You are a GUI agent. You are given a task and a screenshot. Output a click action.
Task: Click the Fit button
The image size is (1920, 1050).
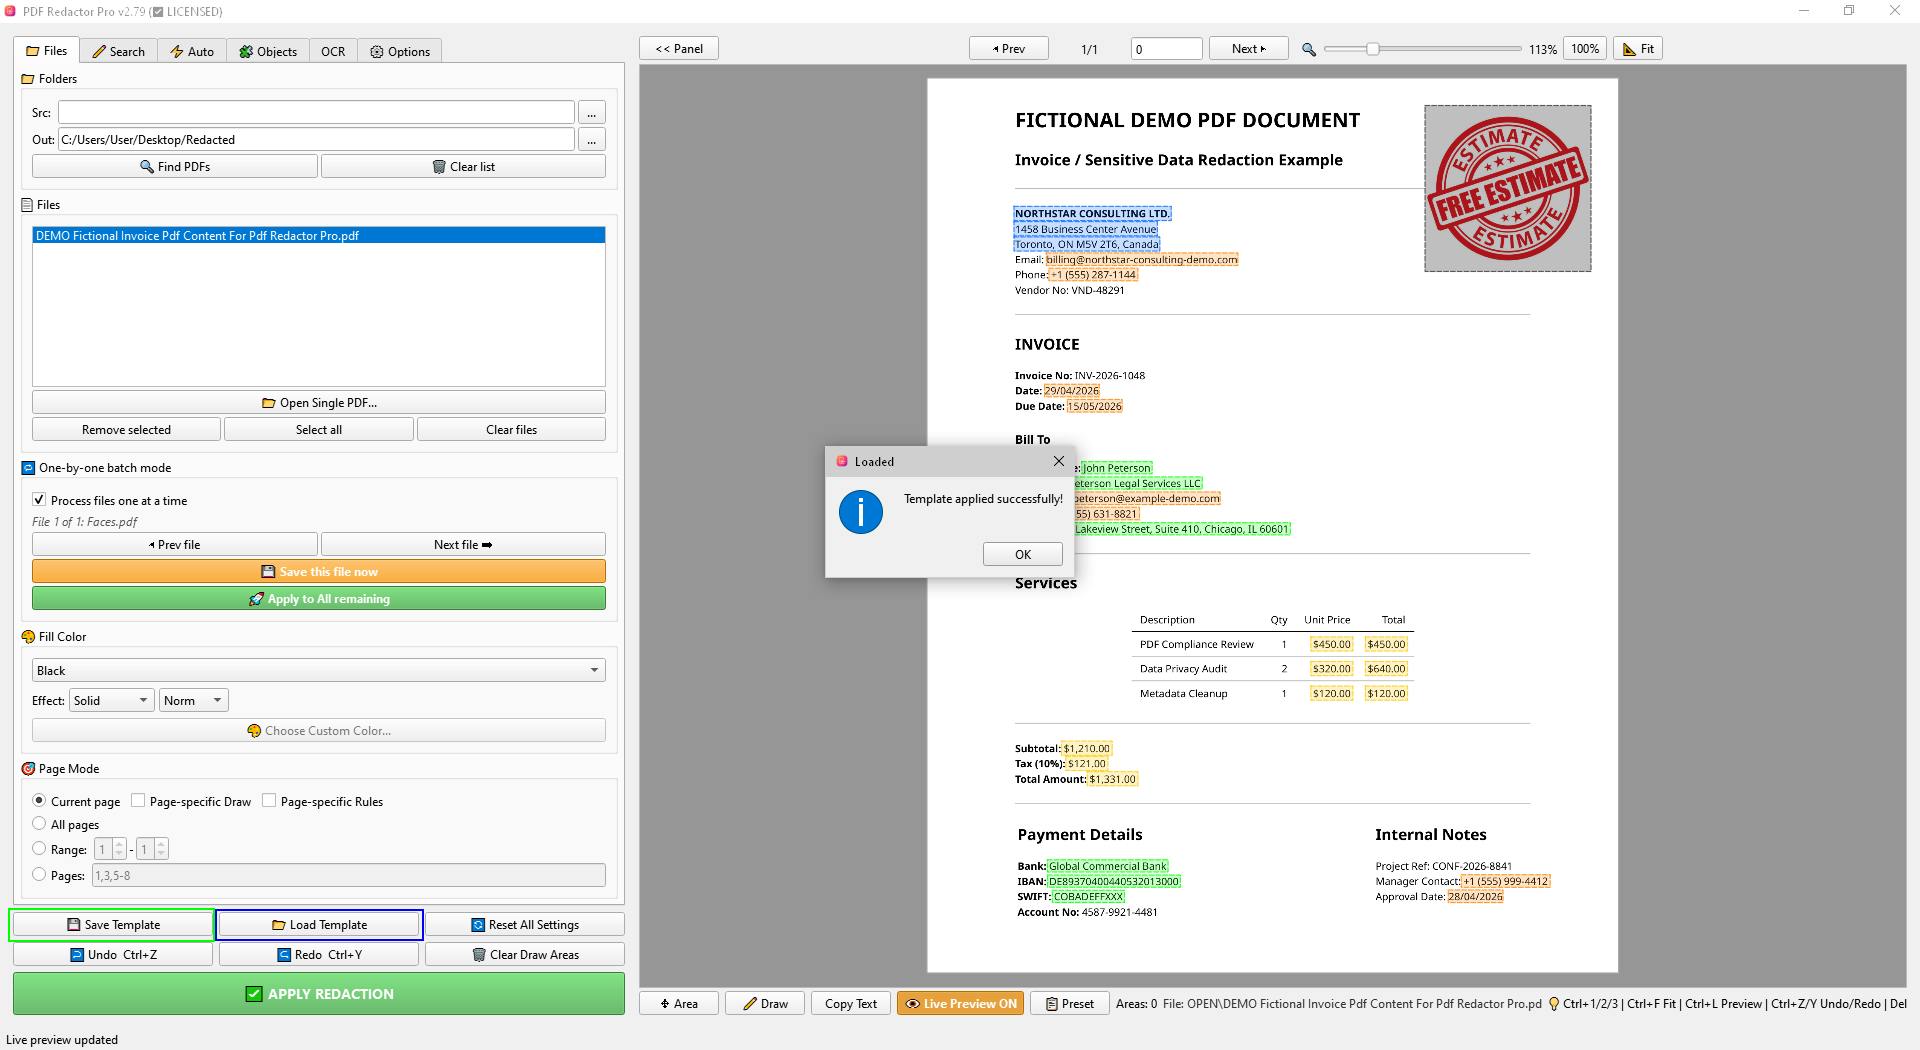[x=1638, y=49]
